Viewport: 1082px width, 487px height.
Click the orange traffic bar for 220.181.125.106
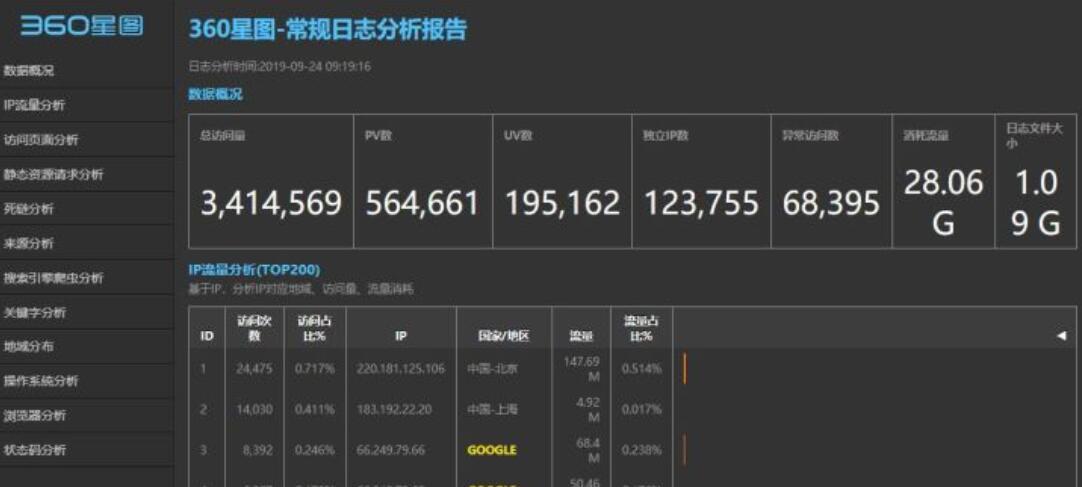685,368
